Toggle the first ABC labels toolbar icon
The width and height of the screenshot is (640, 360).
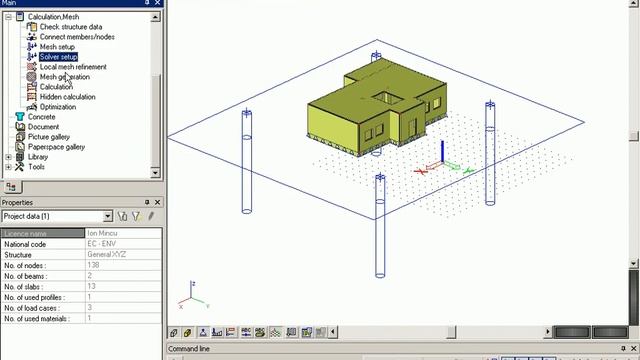246,333
